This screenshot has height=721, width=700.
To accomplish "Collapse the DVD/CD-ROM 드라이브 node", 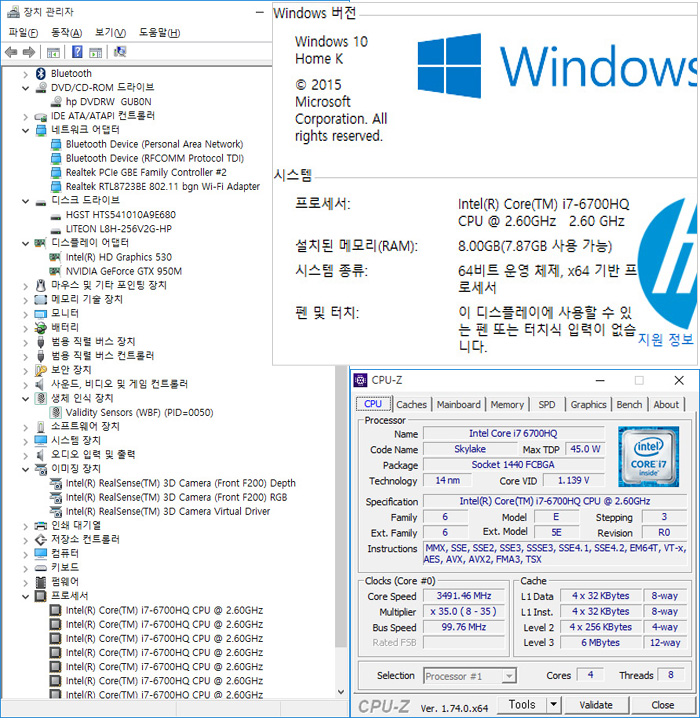I will tap(25, 88).
